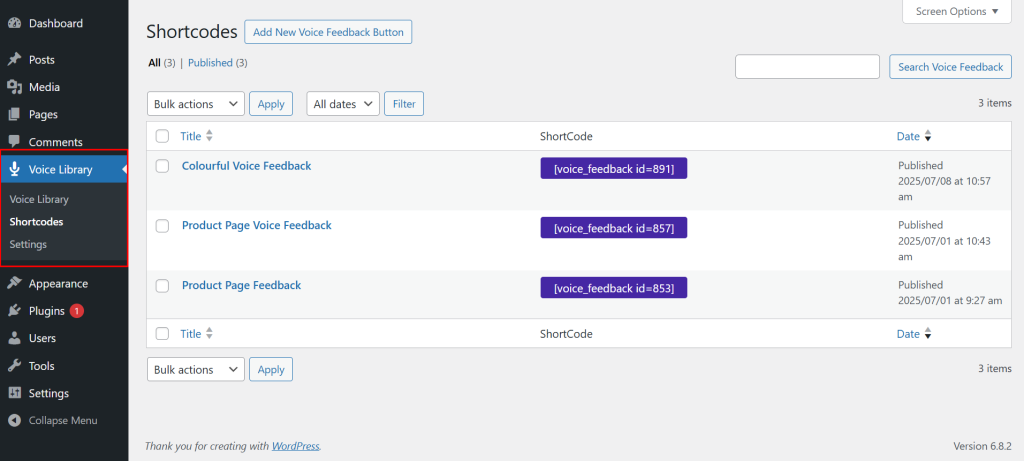Tick the Product Page Voice Feedback checkbox
1024x461 pixels.
point(163,226)
